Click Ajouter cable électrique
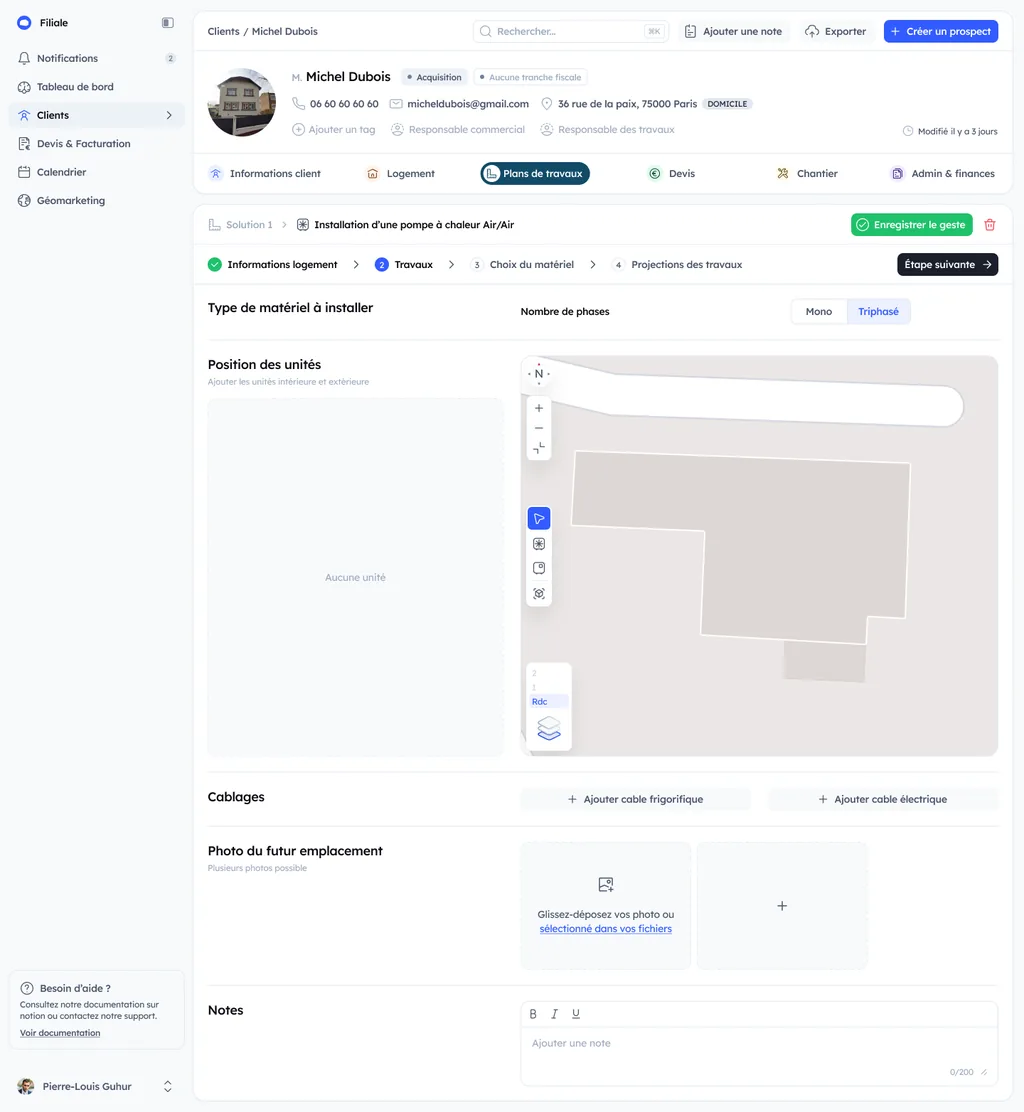This screenshot has height=1112, width=1024. (883, 799)
